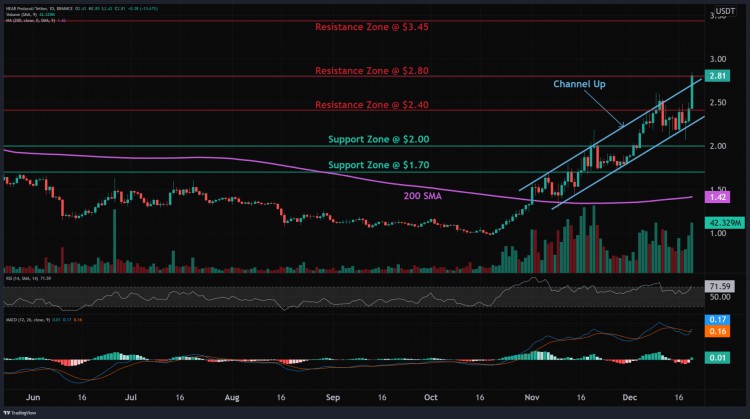Select the NEAR Protocol/Tether symbol legend title
750x419 pixels.
pyautogui.click(x=39, y=9)
